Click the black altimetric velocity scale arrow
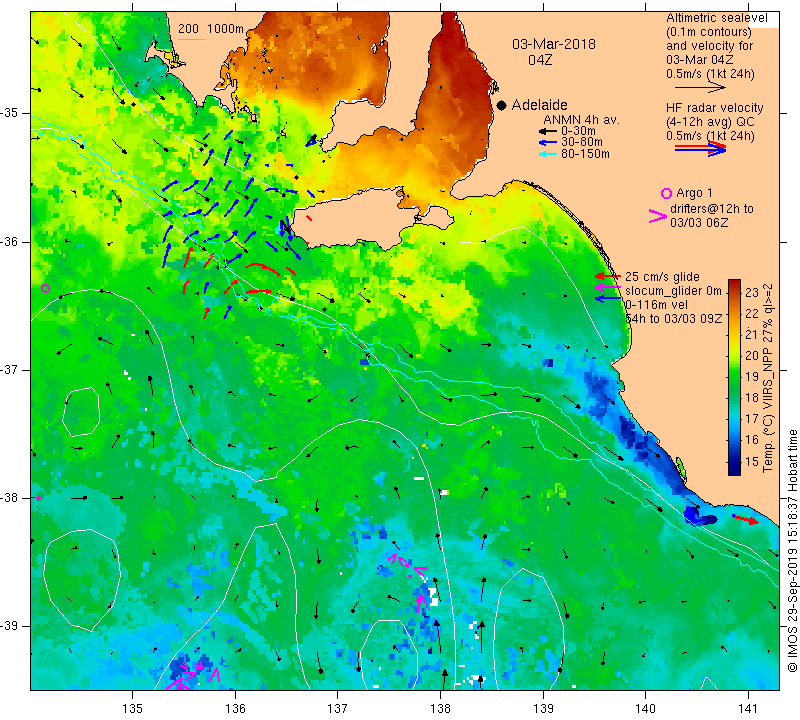 (700, 88)
